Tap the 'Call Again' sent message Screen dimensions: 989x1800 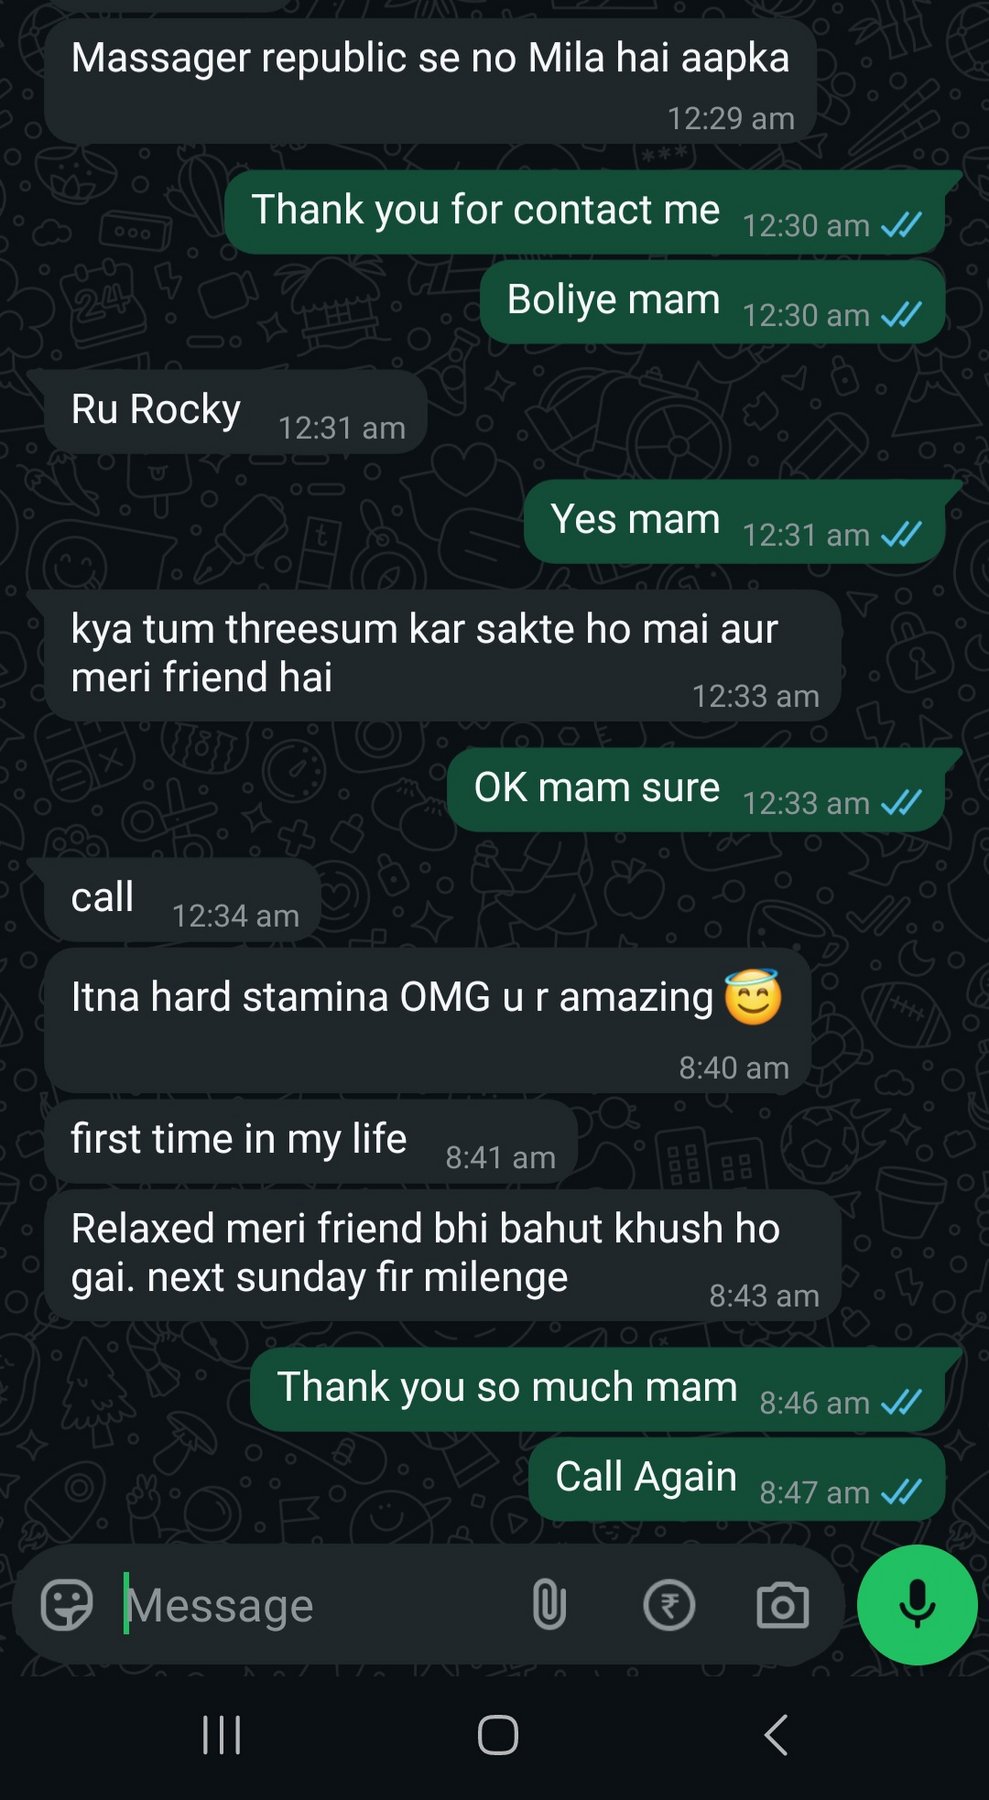click(x=737, y=1479)
